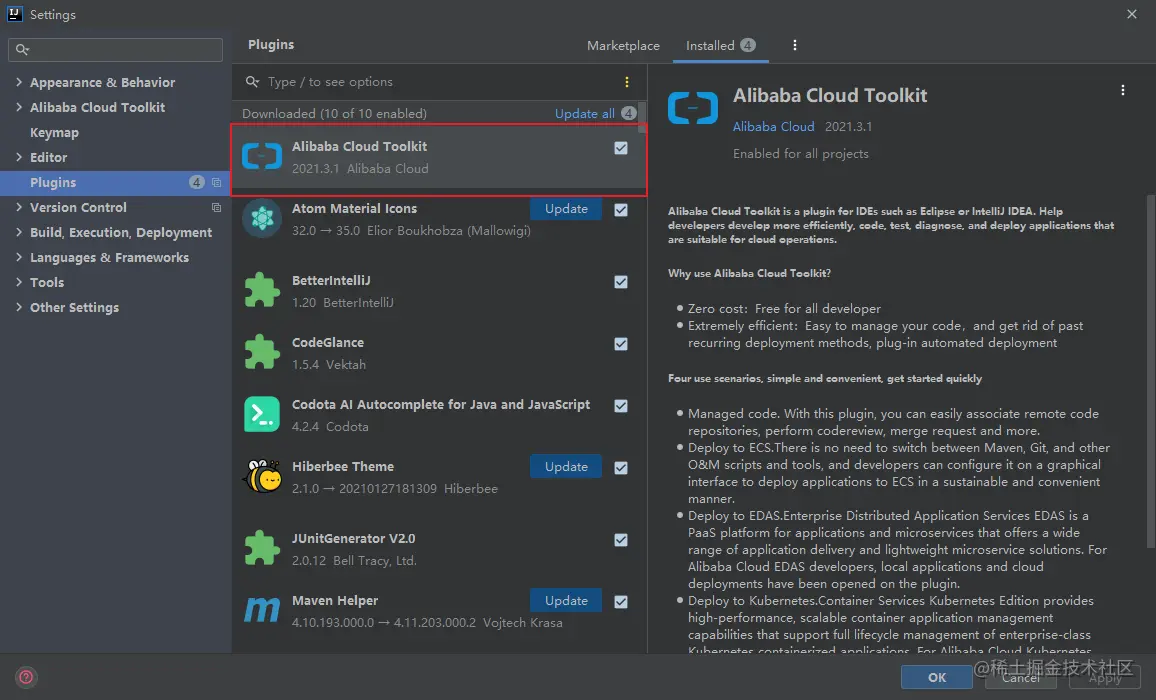Click the project-level icon beside Version Control

click(x=216, y=207)
